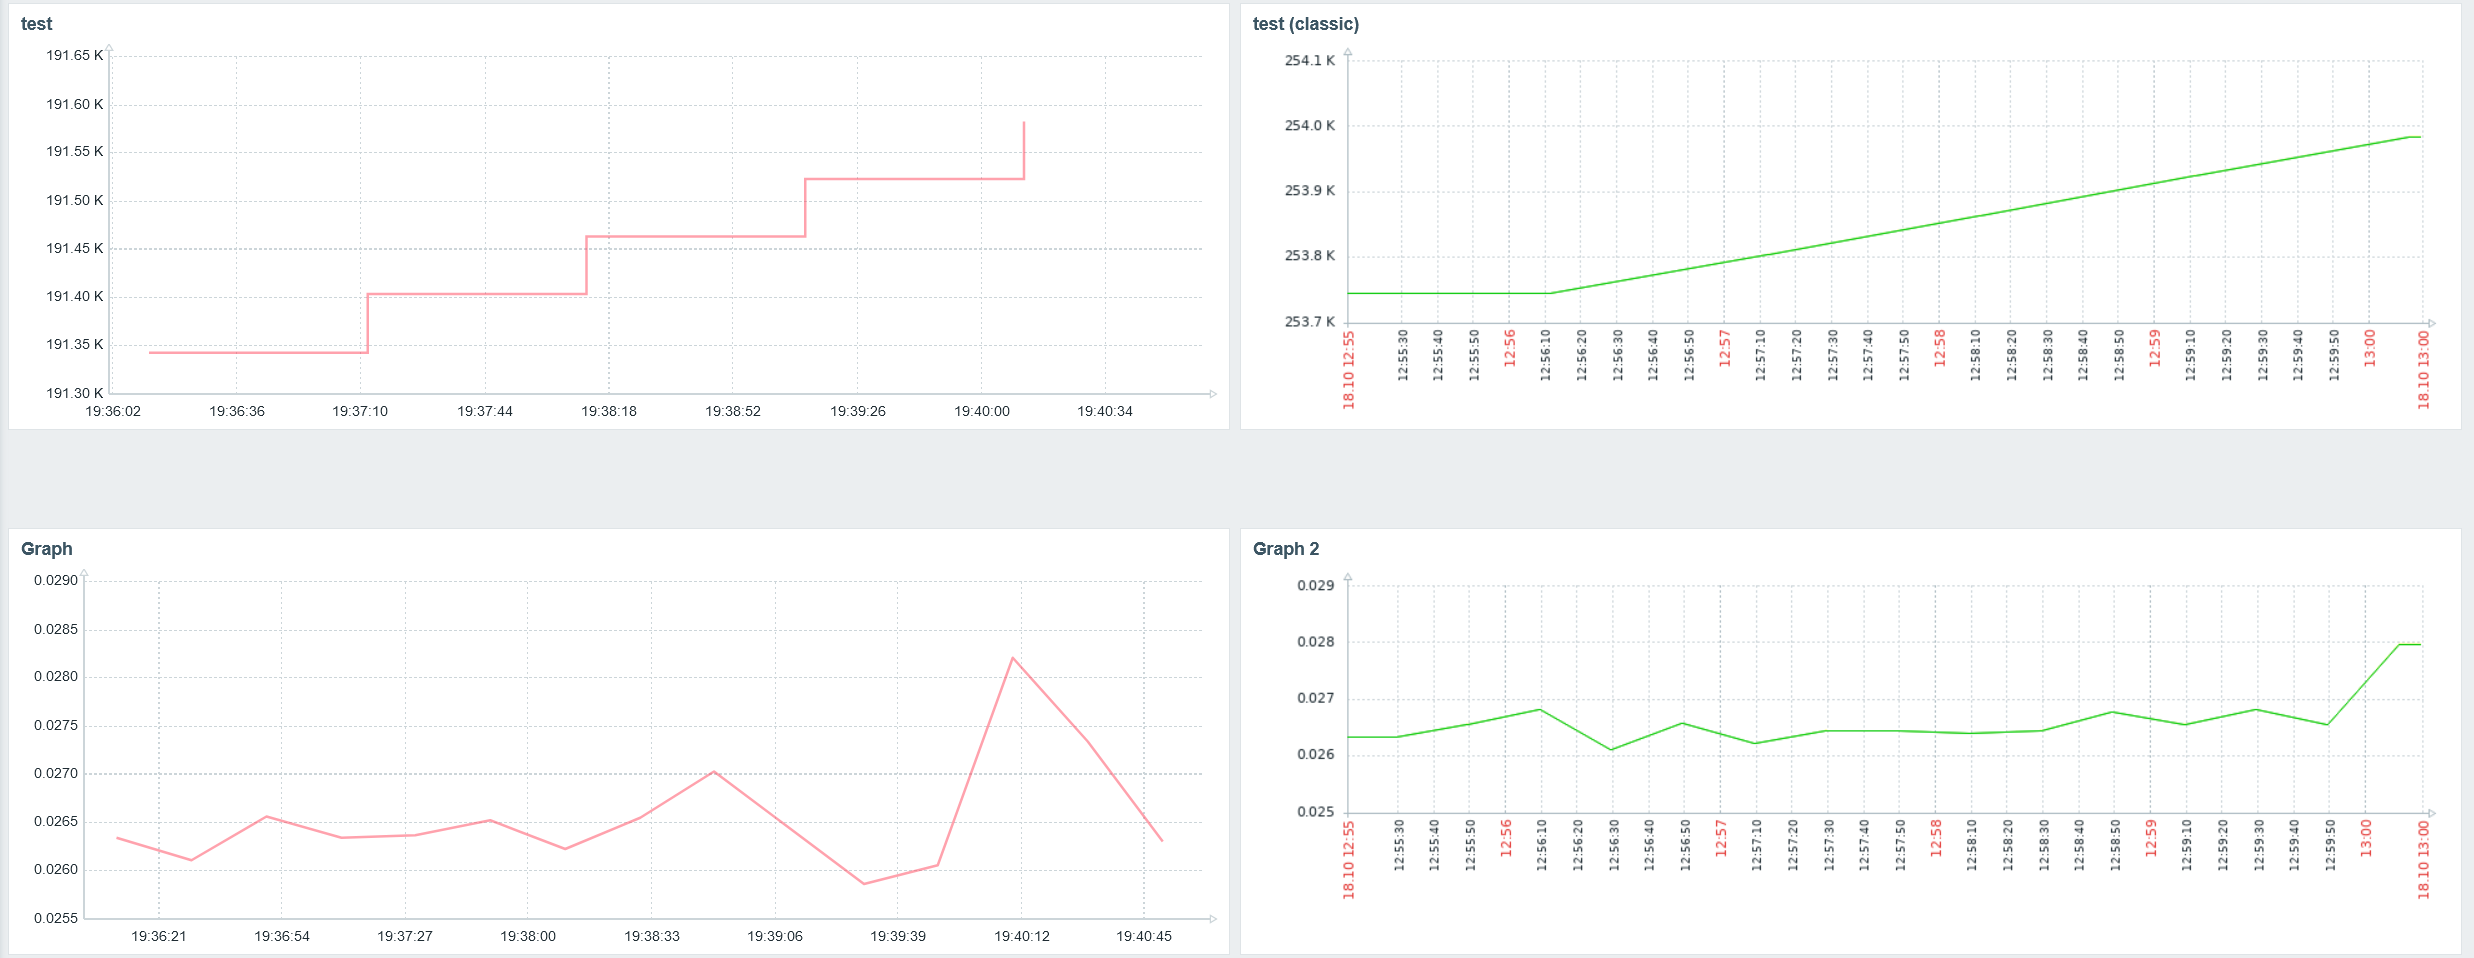This screenshot has height=958, width=2474.
Task: Click the 191.30 K y-axis label
Action: 74,393
